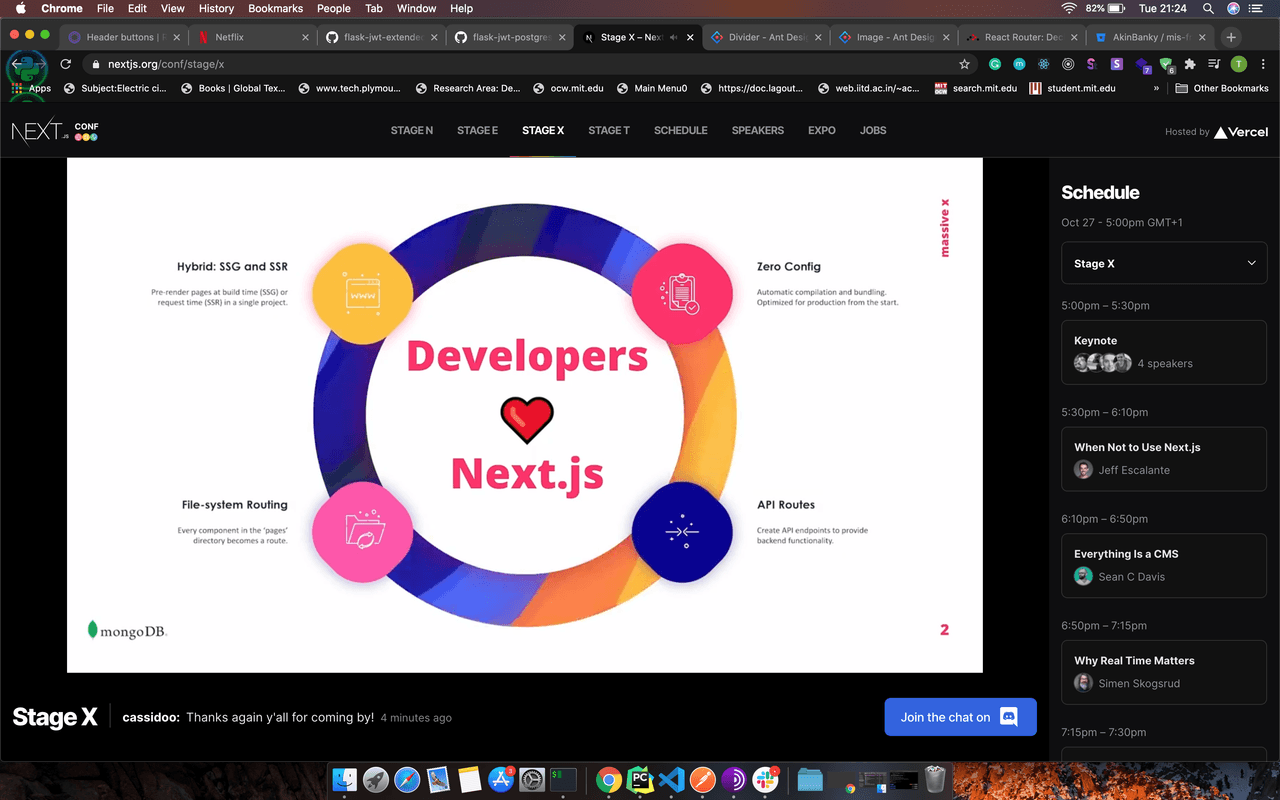Screen dimensions: 1280x800
Task: Open Slack from the Dock
Action: click(x=766, y=779)
